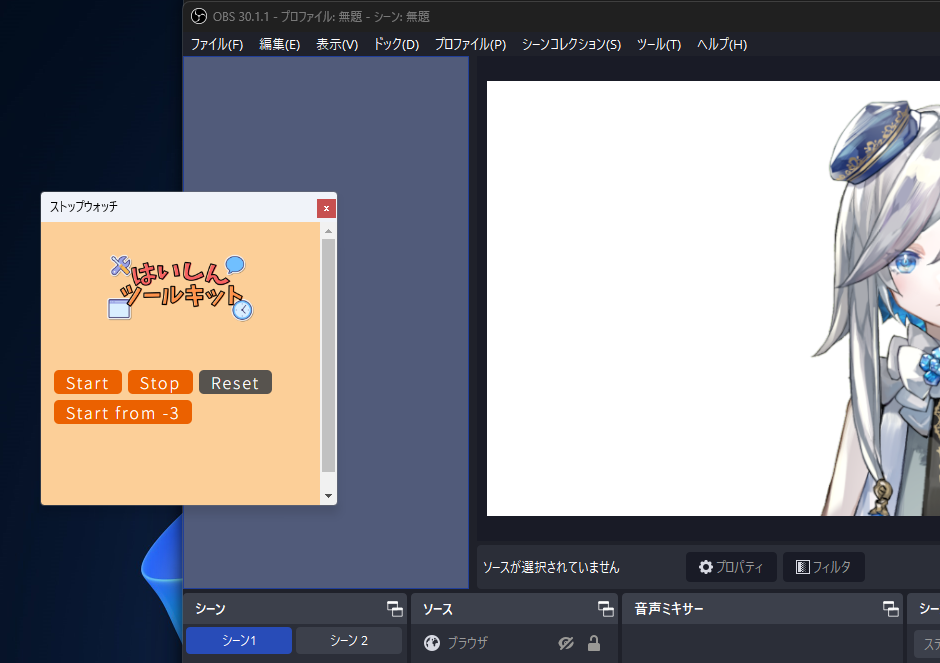Screen dimensions: 940x663
Task: Close the ストップウォッチ dock window
Action: pos(326,209)
